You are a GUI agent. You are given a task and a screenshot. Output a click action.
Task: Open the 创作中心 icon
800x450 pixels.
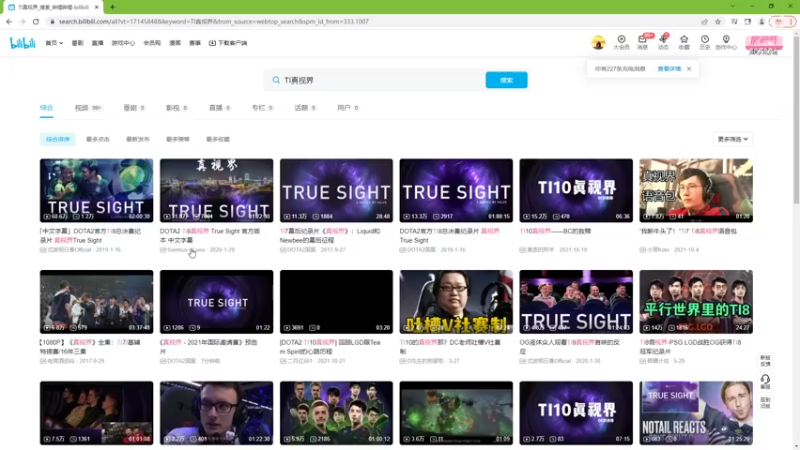coord(726,42)
